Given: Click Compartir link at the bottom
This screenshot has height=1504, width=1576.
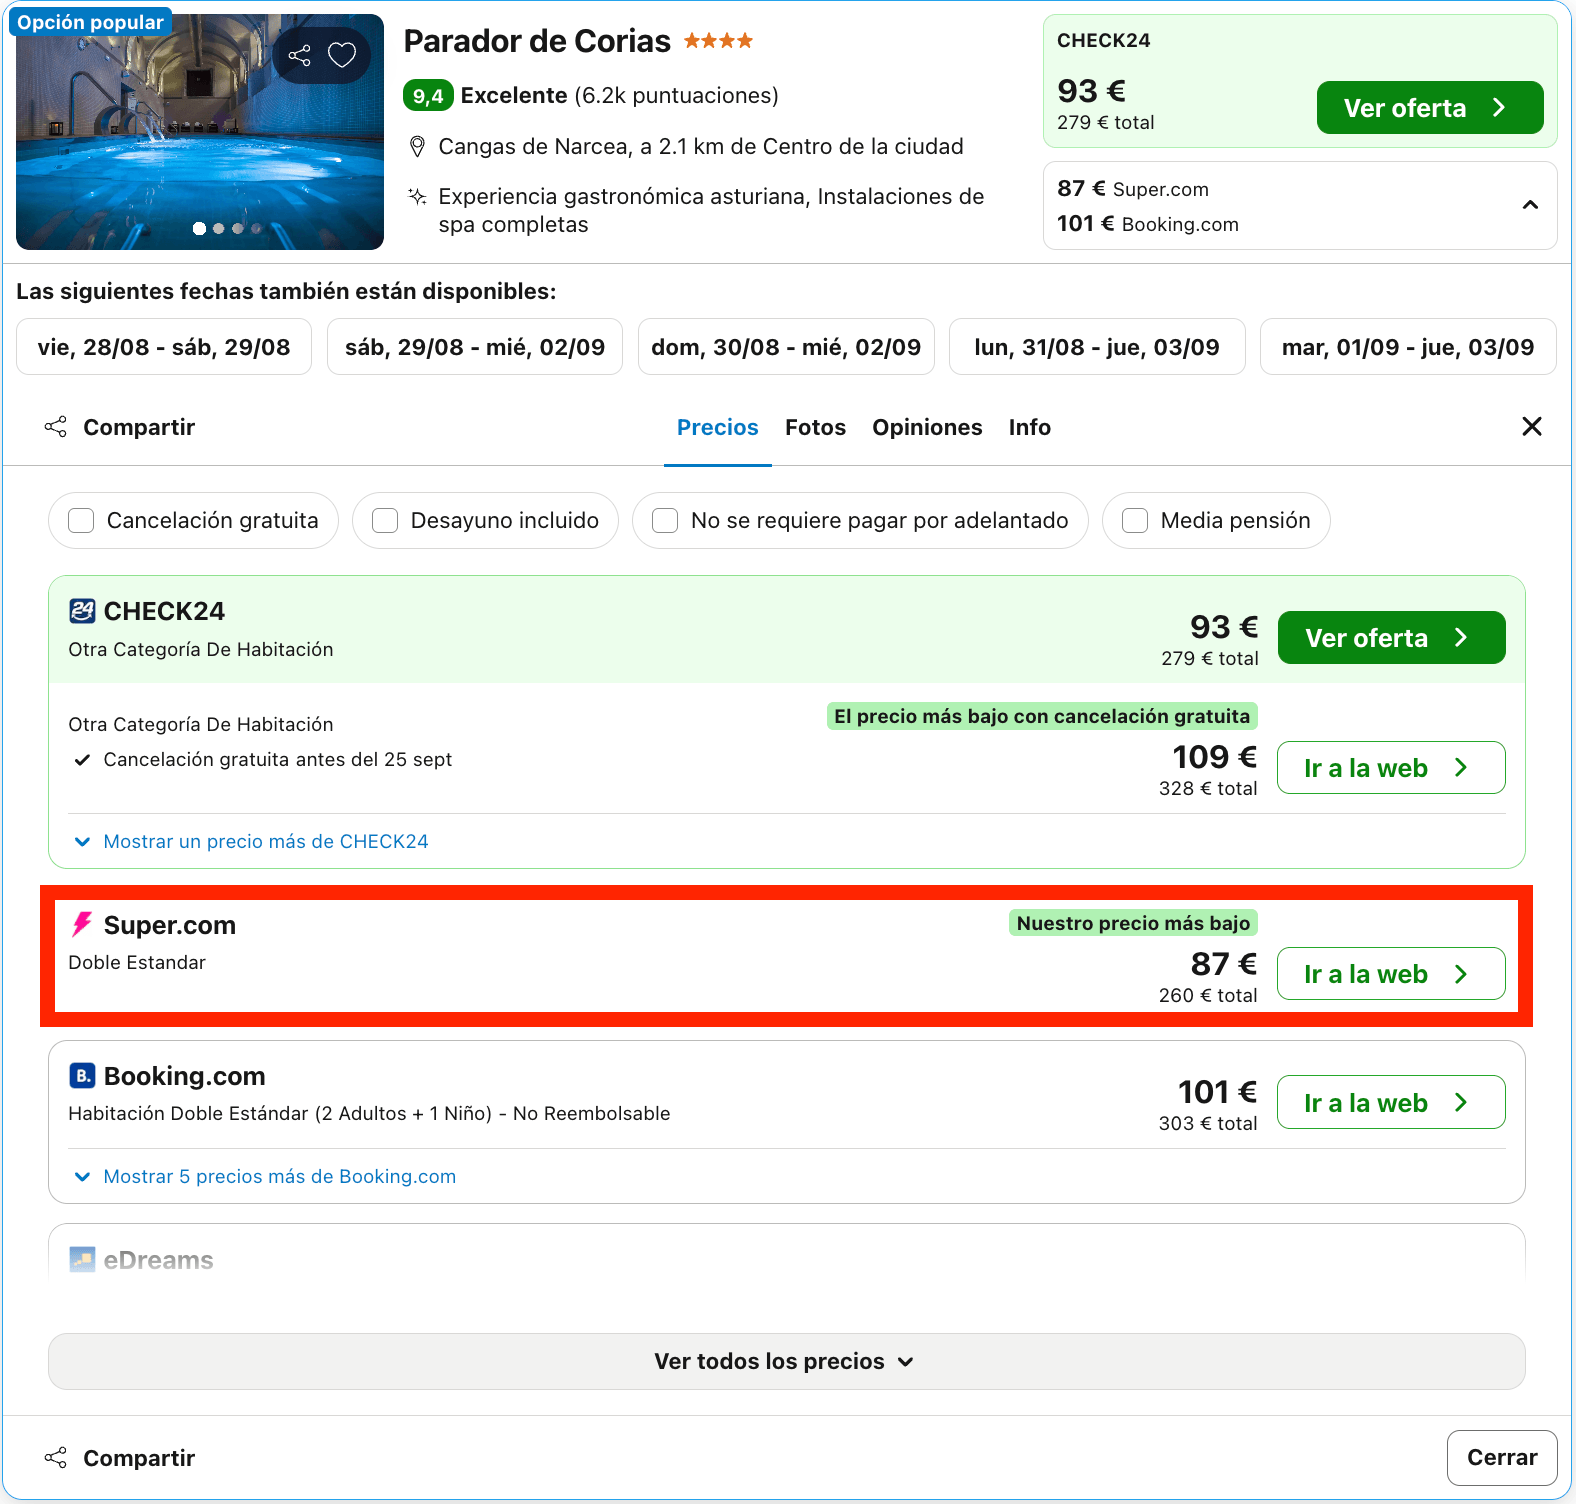Looking at the screenshot, I should tap(139, 1458).
